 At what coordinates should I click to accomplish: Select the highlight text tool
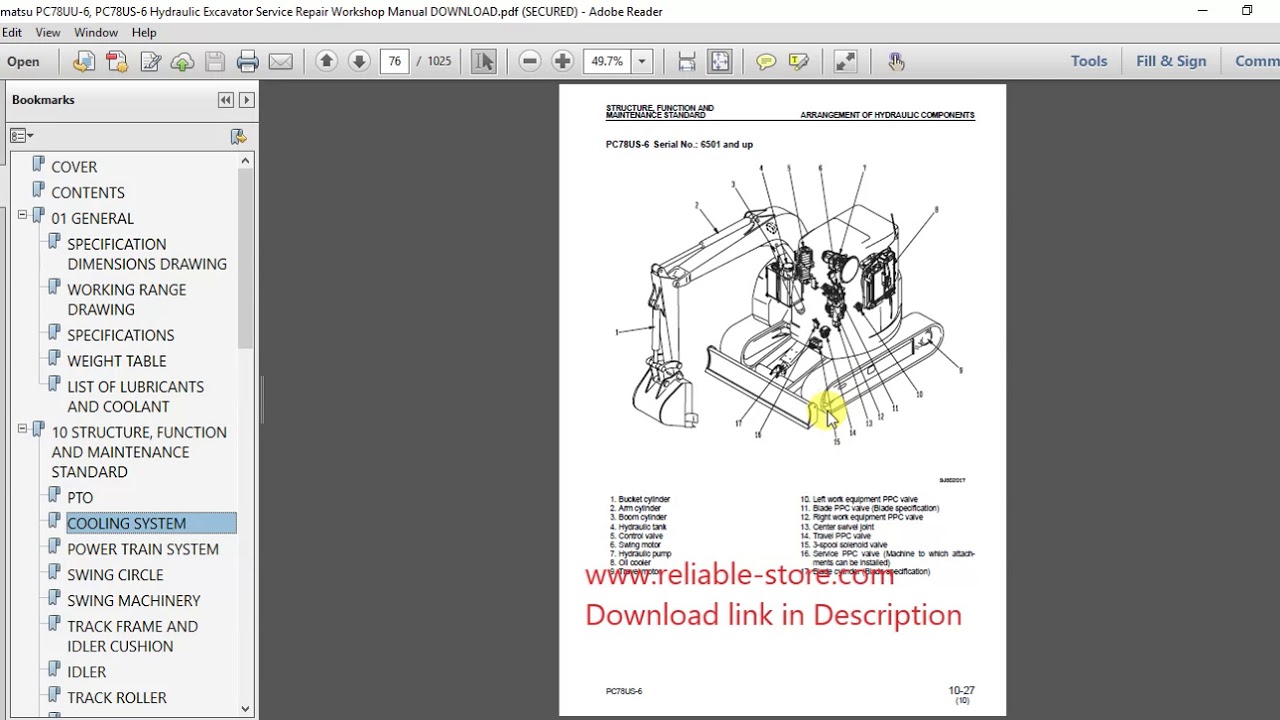798,61
